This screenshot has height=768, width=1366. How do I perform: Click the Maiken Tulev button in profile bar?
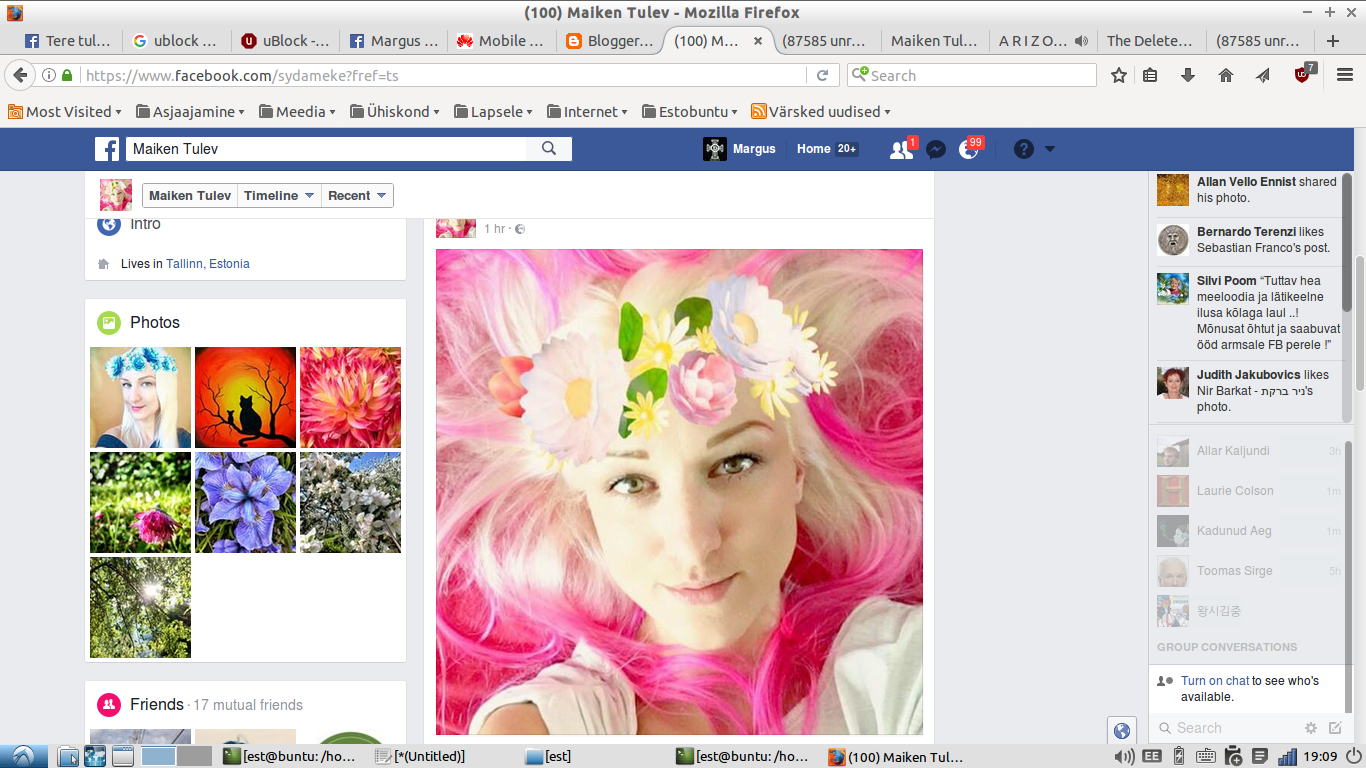pyautogui.click(x=190, y=196)
